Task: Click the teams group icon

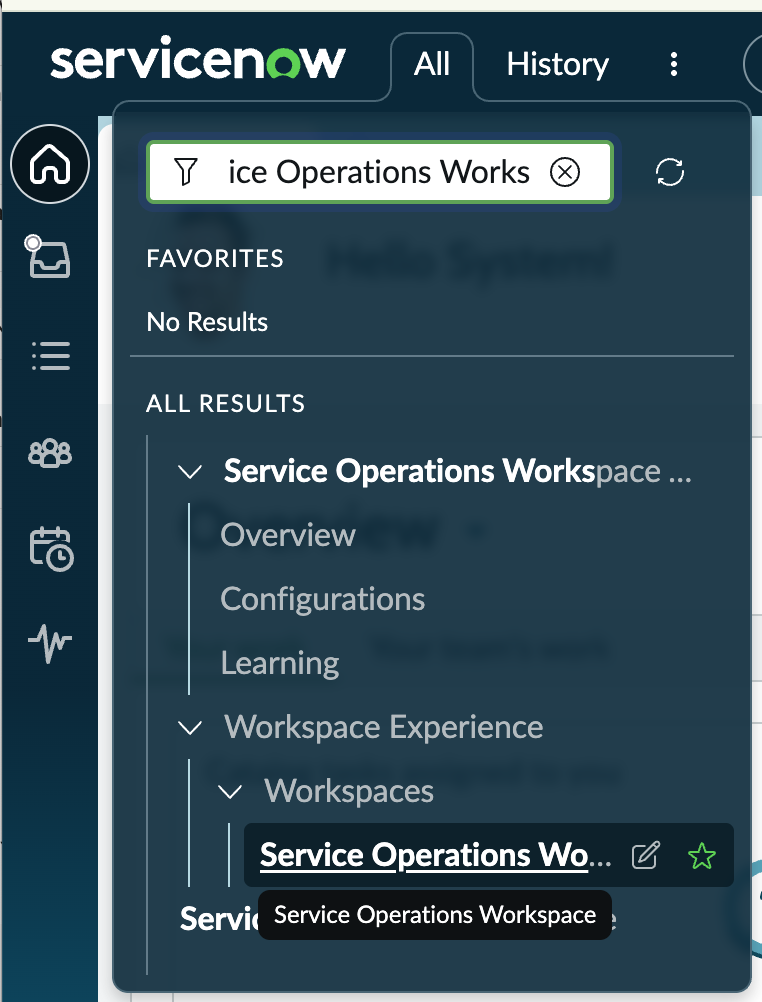Action: [x=50, y=453]
